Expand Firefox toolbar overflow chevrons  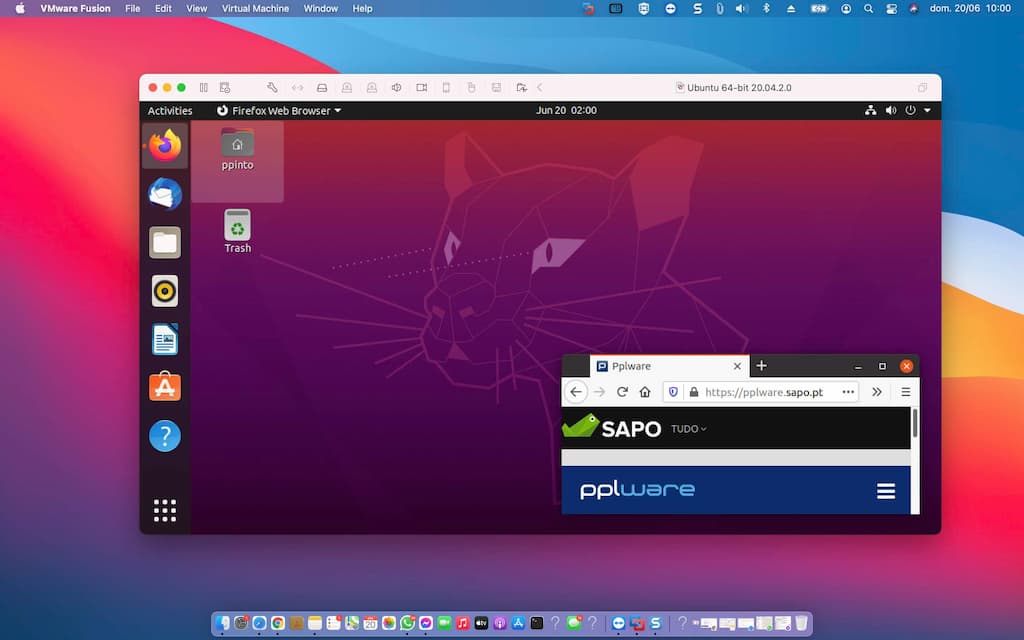tap(876, 392)
